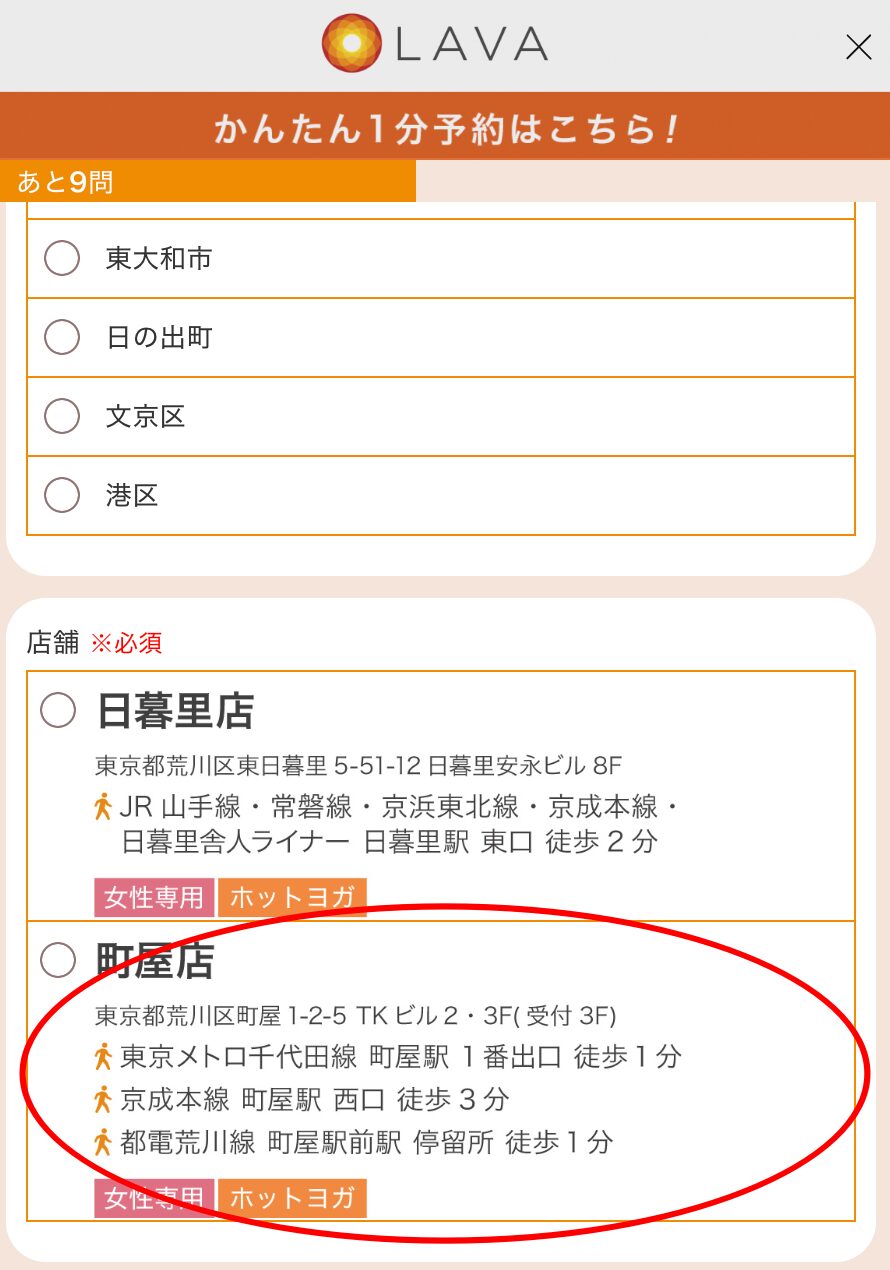
Task: Select the 町屋店 store radio button
Action: [x=58, y=961]
